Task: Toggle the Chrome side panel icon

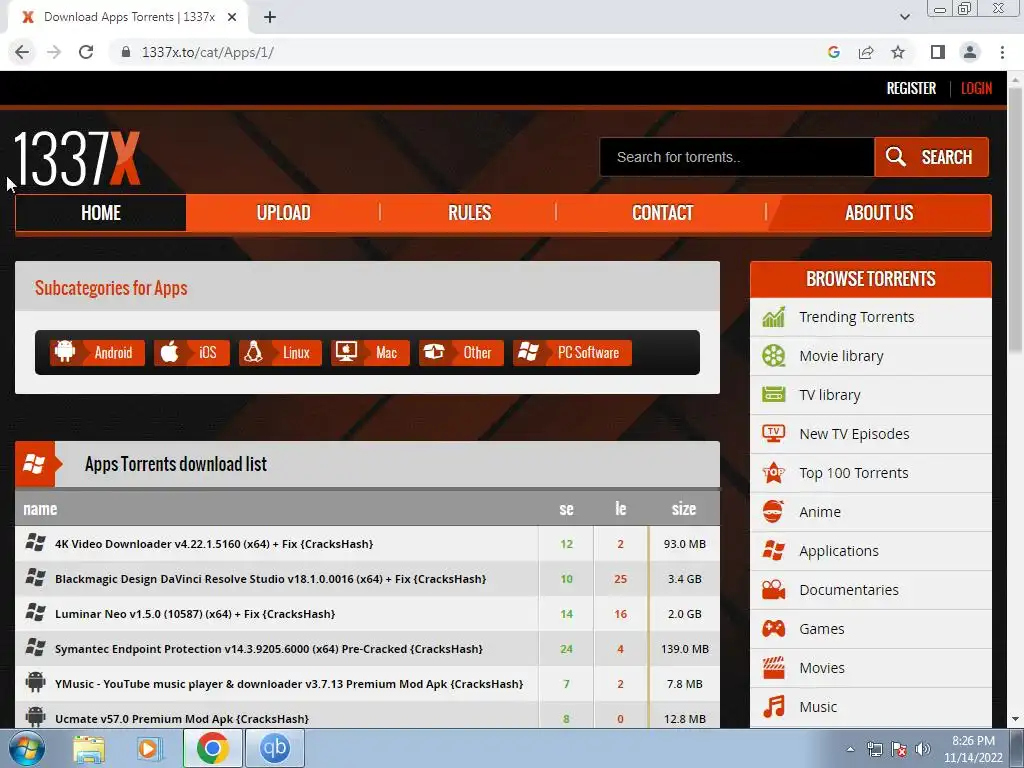Action: (x=938, y=52)
